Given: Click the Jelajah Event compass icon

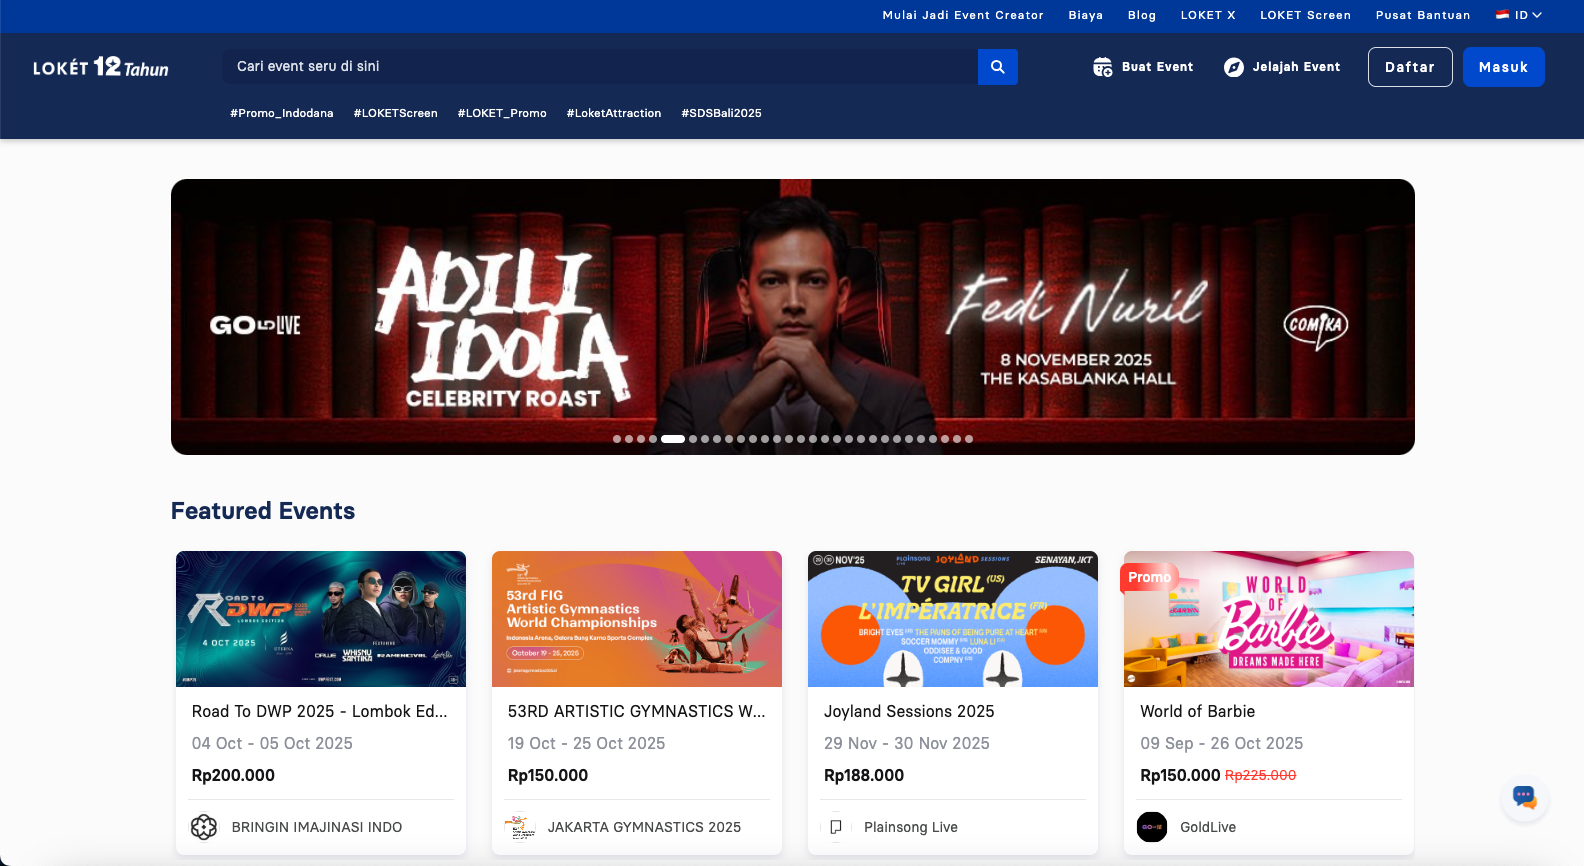Looking at the screenshot, I should coord(1234,67).
